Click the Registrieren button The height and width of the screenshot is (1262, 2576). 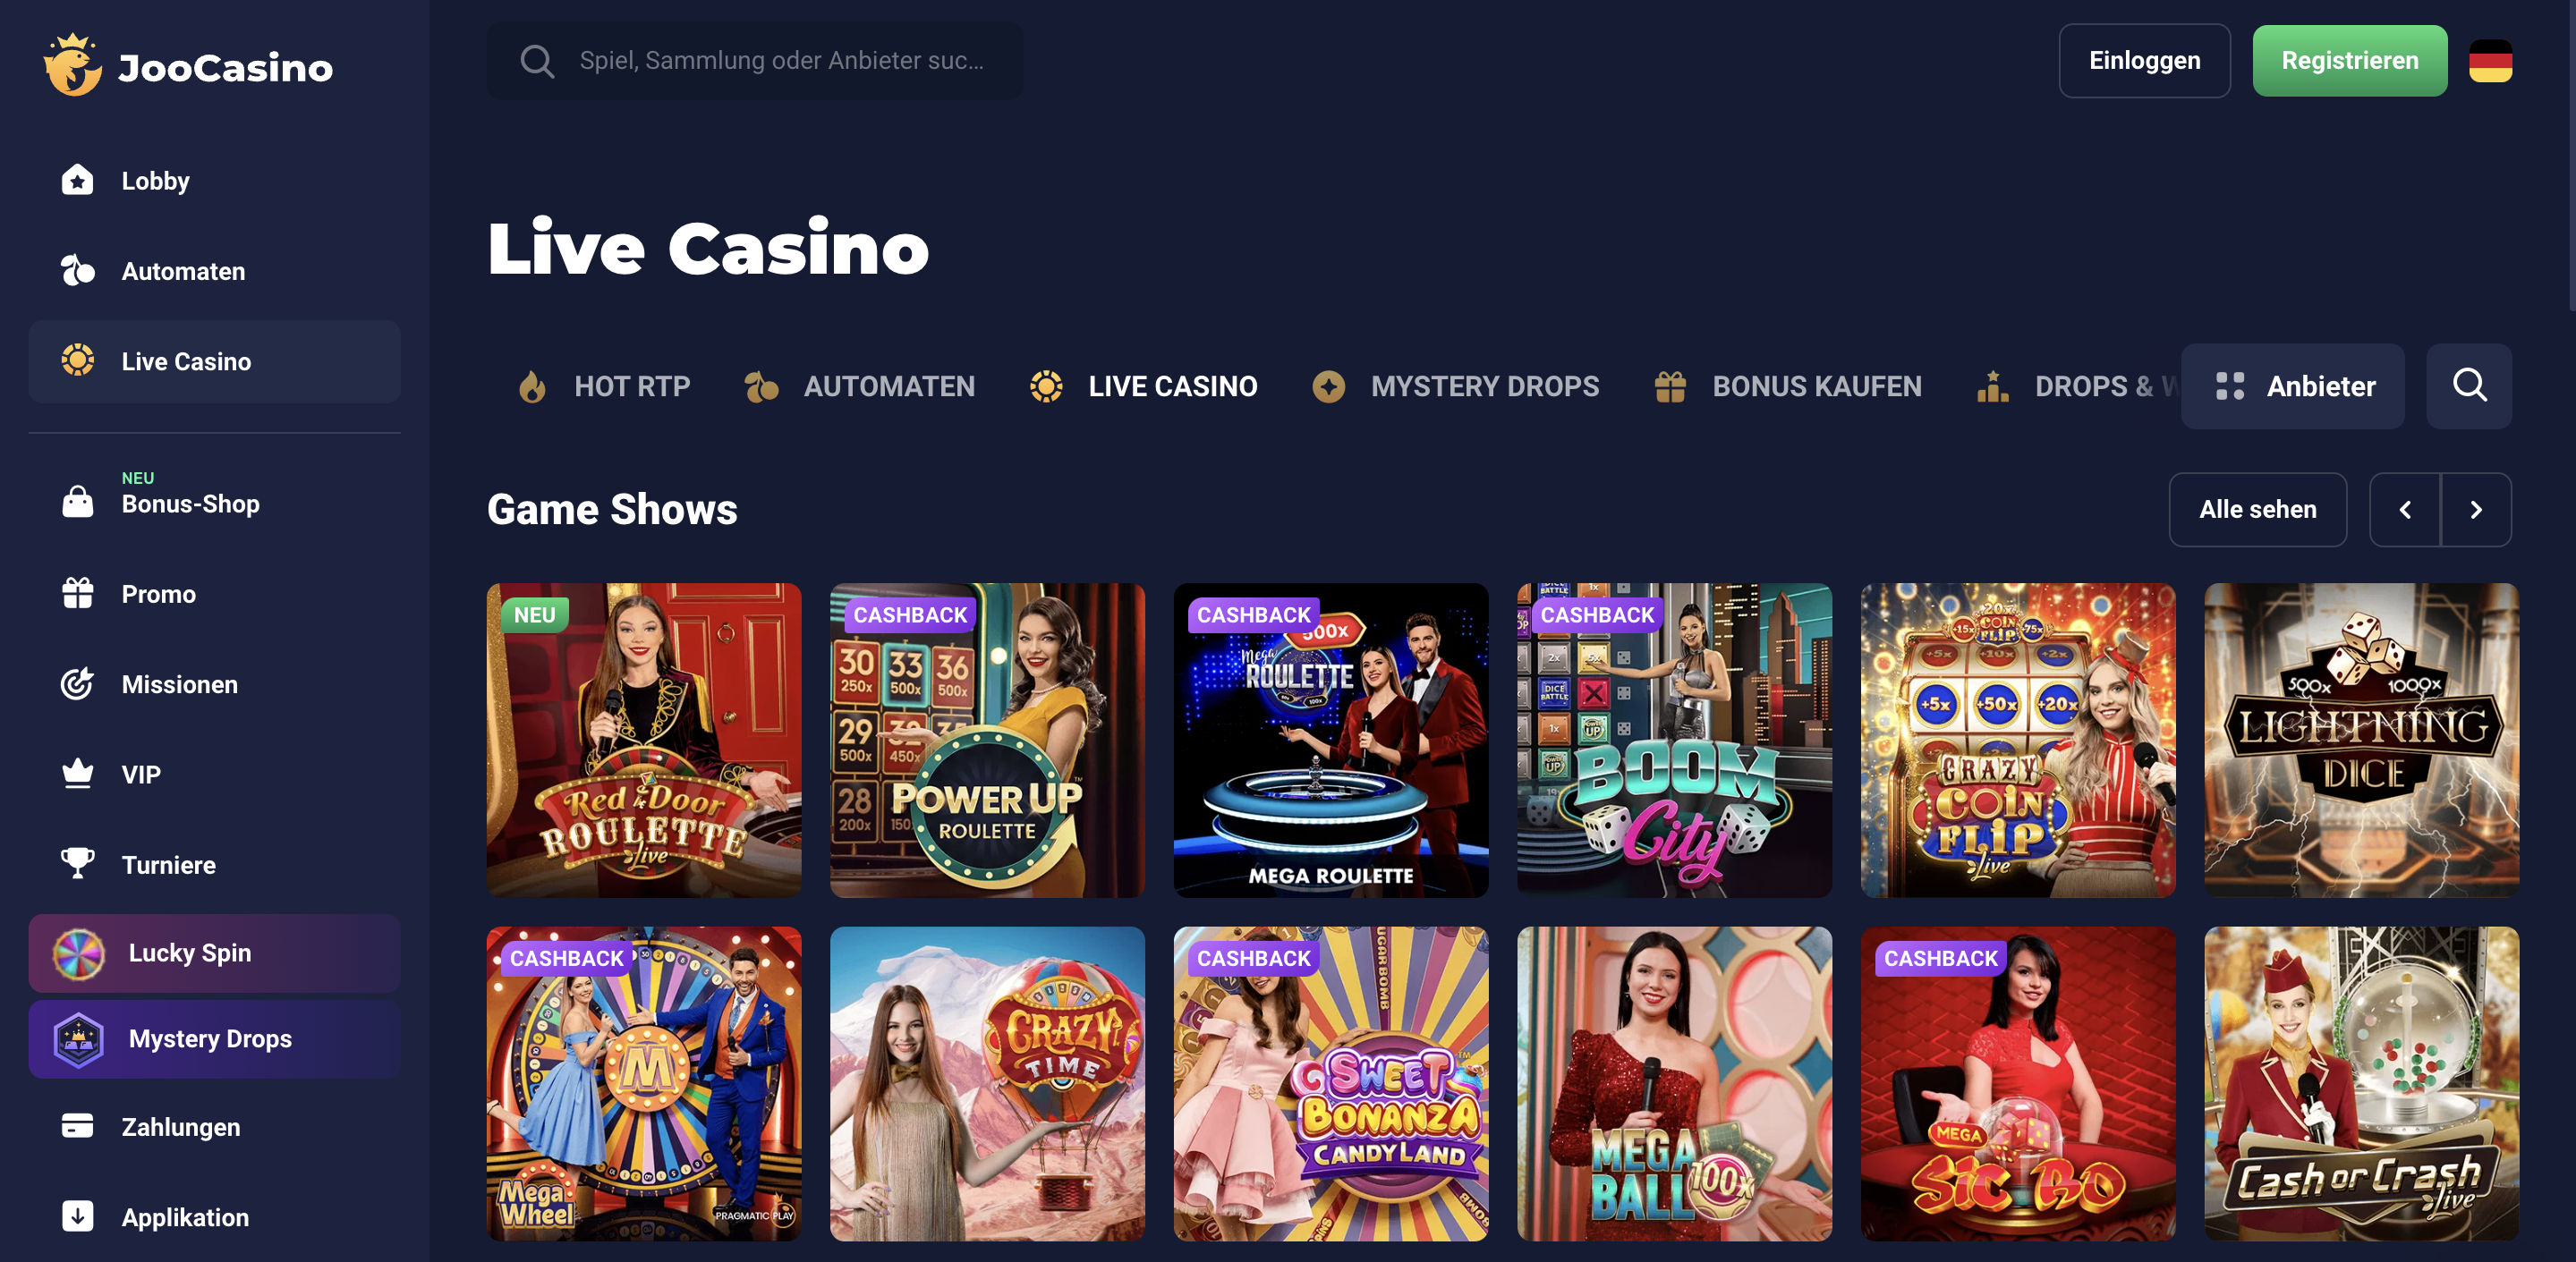click(x=2349, y=61)
